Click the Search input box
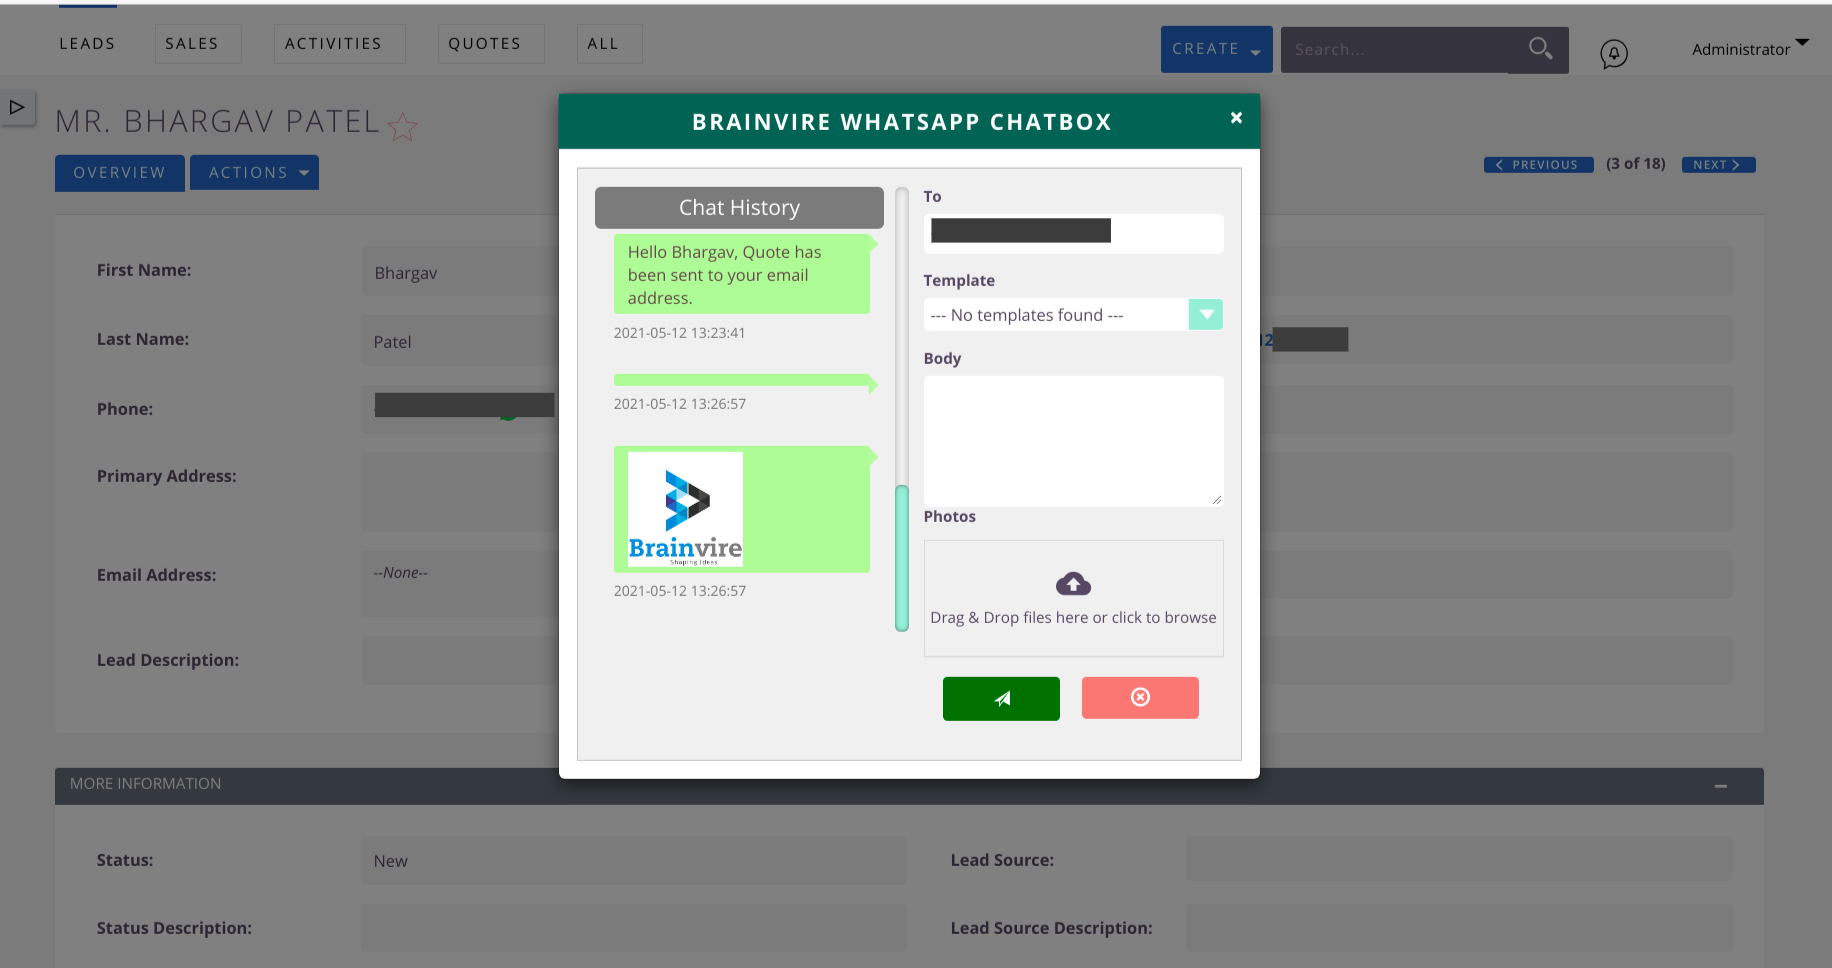The height and width of the screenshot is (968, 1832). coord(1395,50)
